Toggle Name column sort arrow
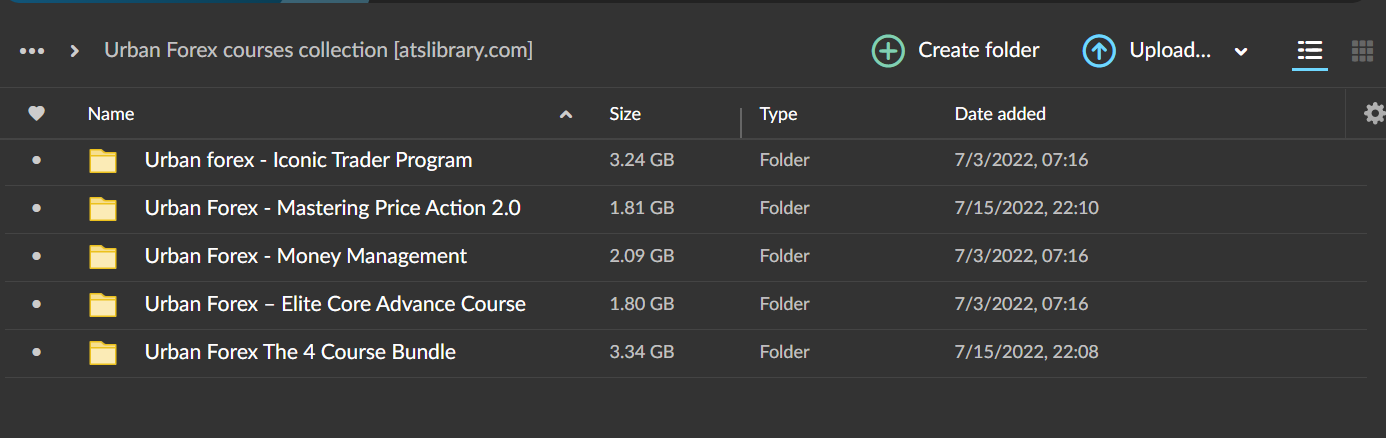This screenshot has height=438, width=1386. point(566,115)
